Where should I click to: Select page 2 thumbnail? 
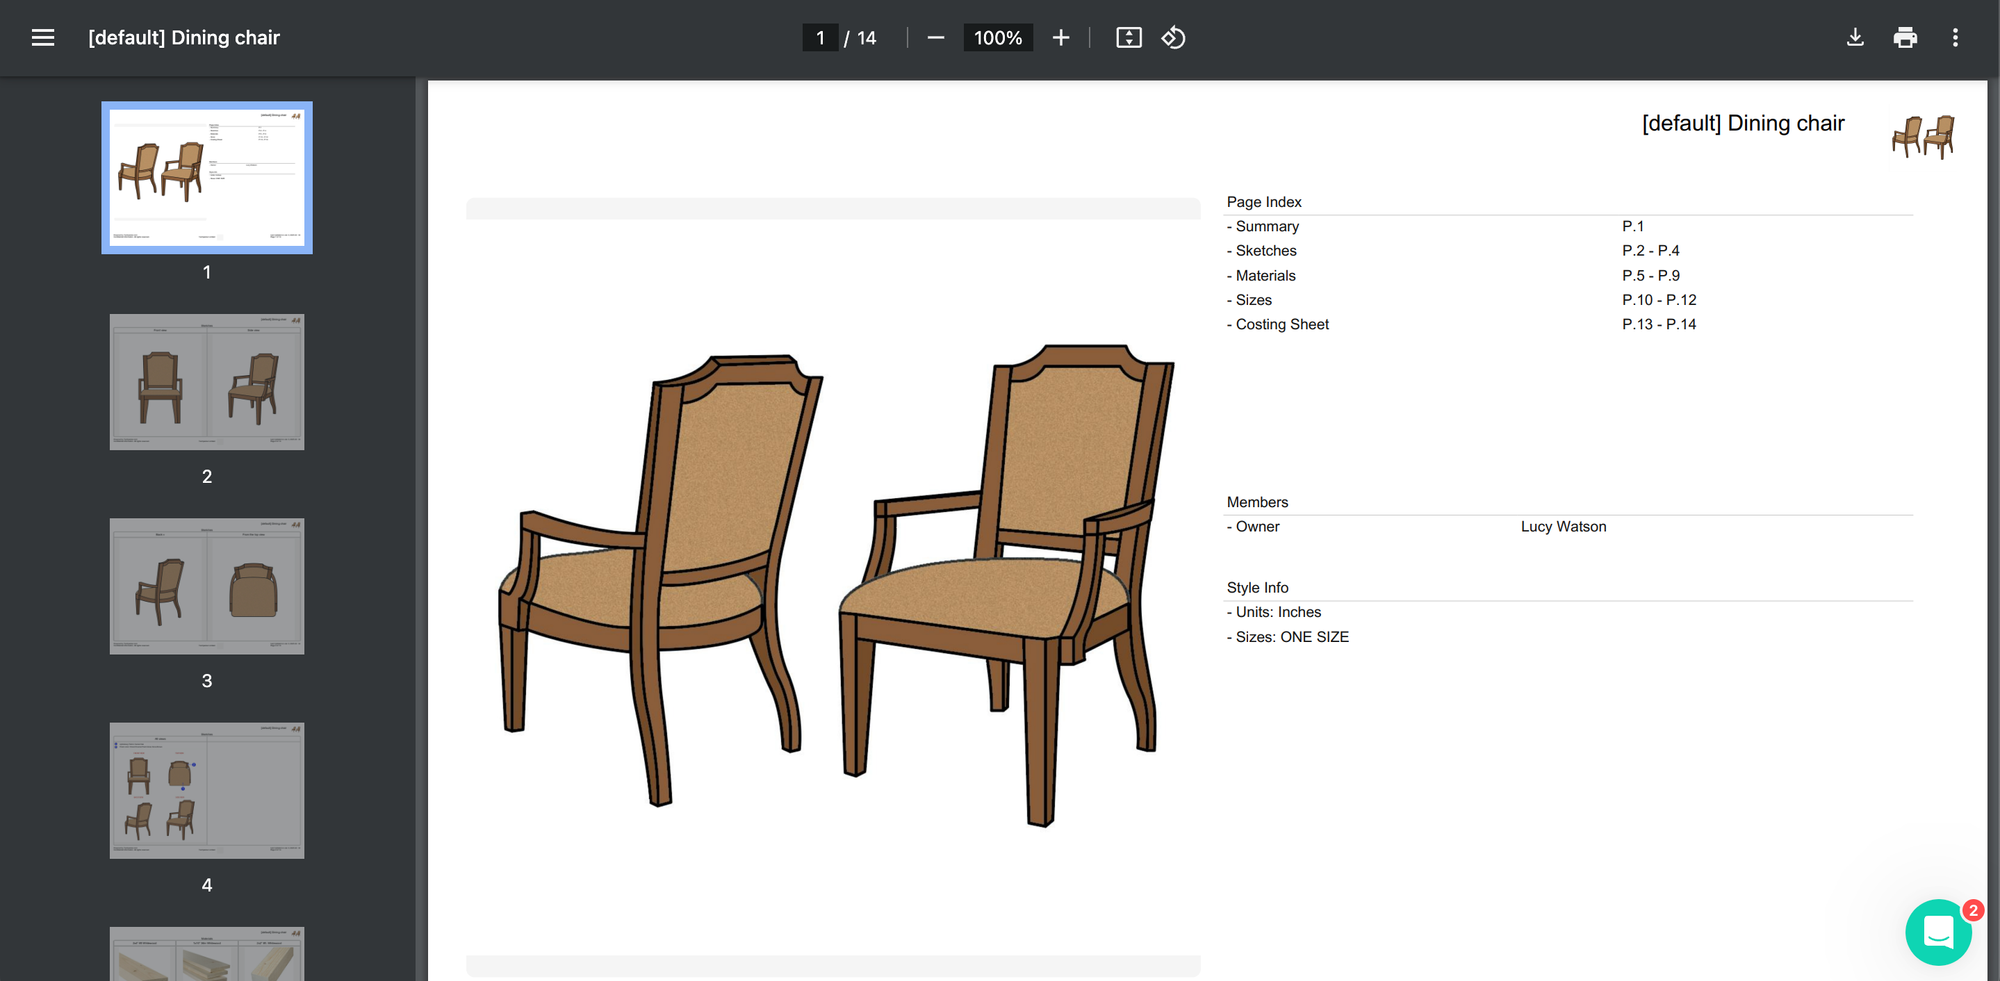(207, 382)
